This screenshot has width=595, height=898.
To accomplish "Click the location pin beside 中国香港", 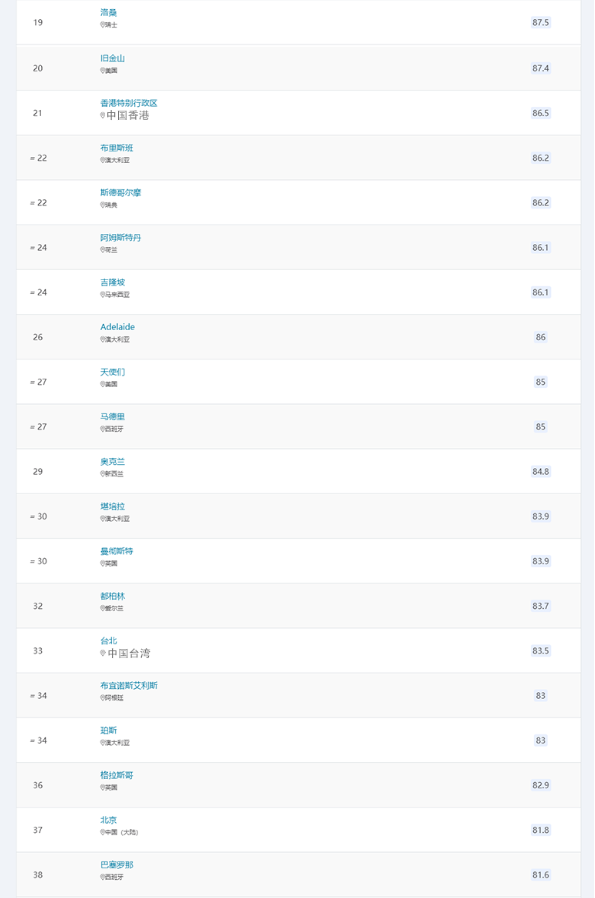I will (103, 115).
